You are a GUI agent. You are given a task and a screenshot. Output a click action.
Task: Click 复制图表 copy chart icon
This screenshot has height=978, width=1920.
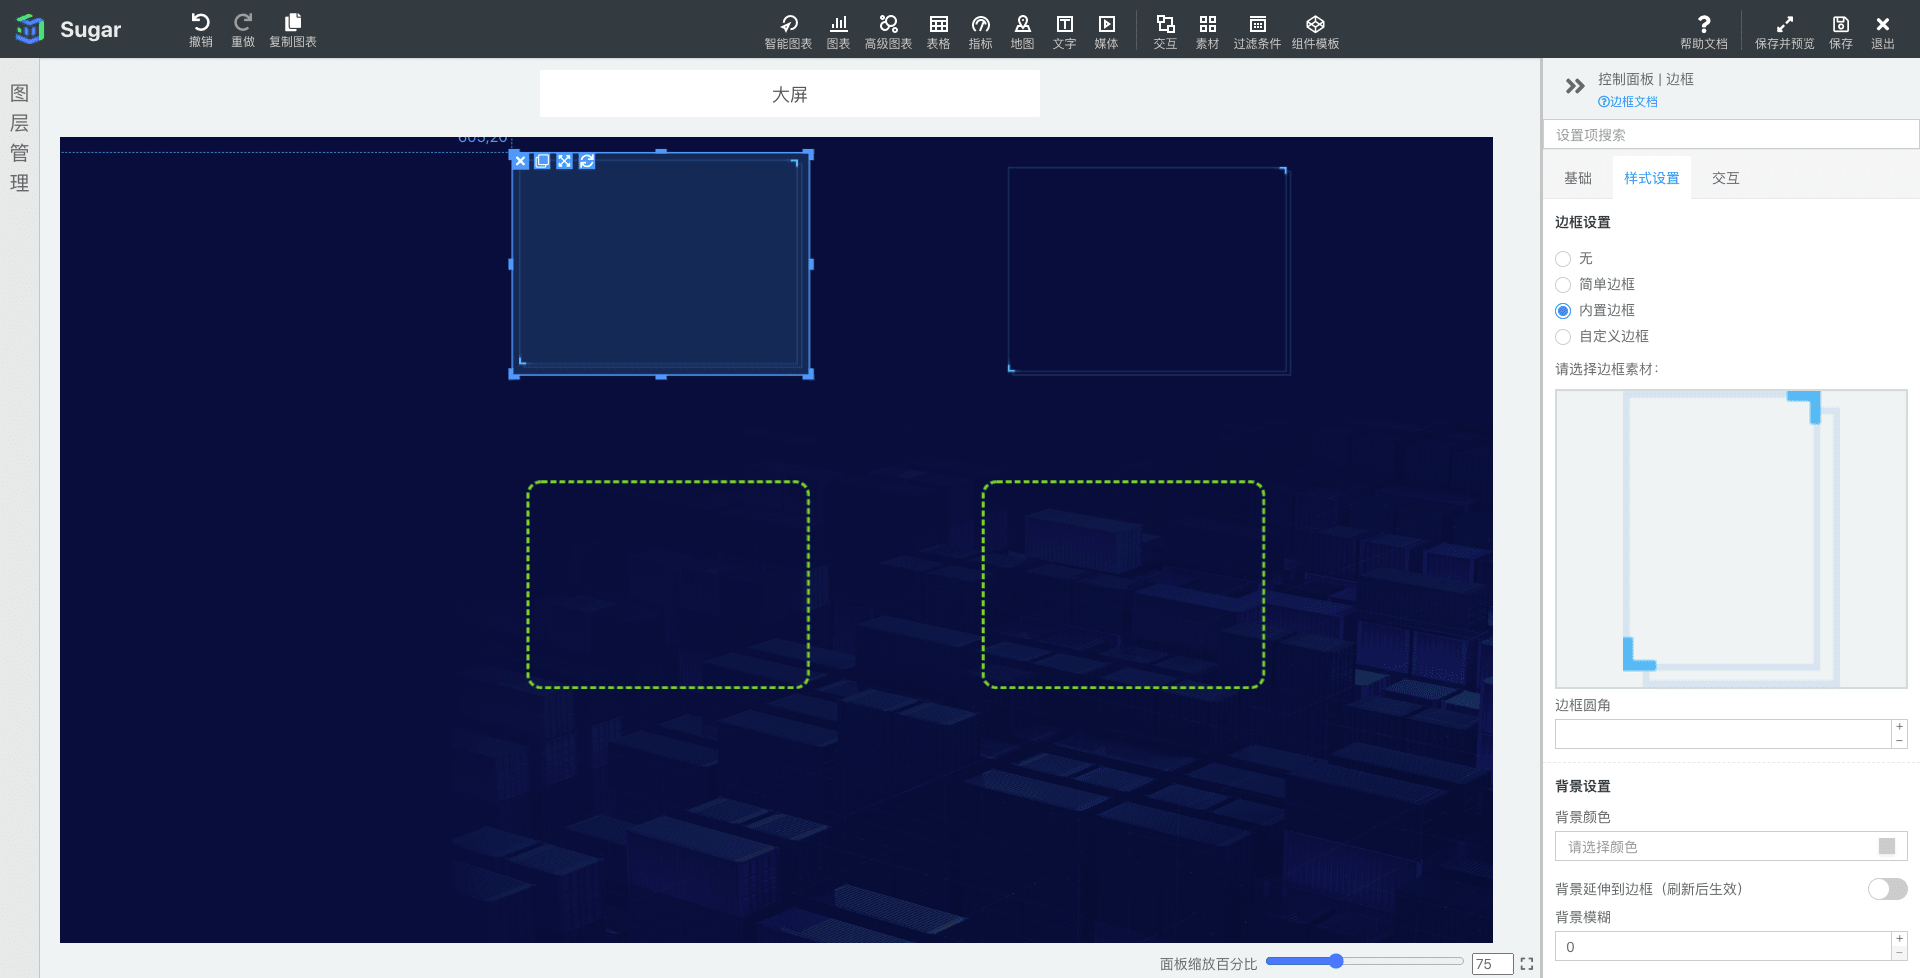[293, 30]
